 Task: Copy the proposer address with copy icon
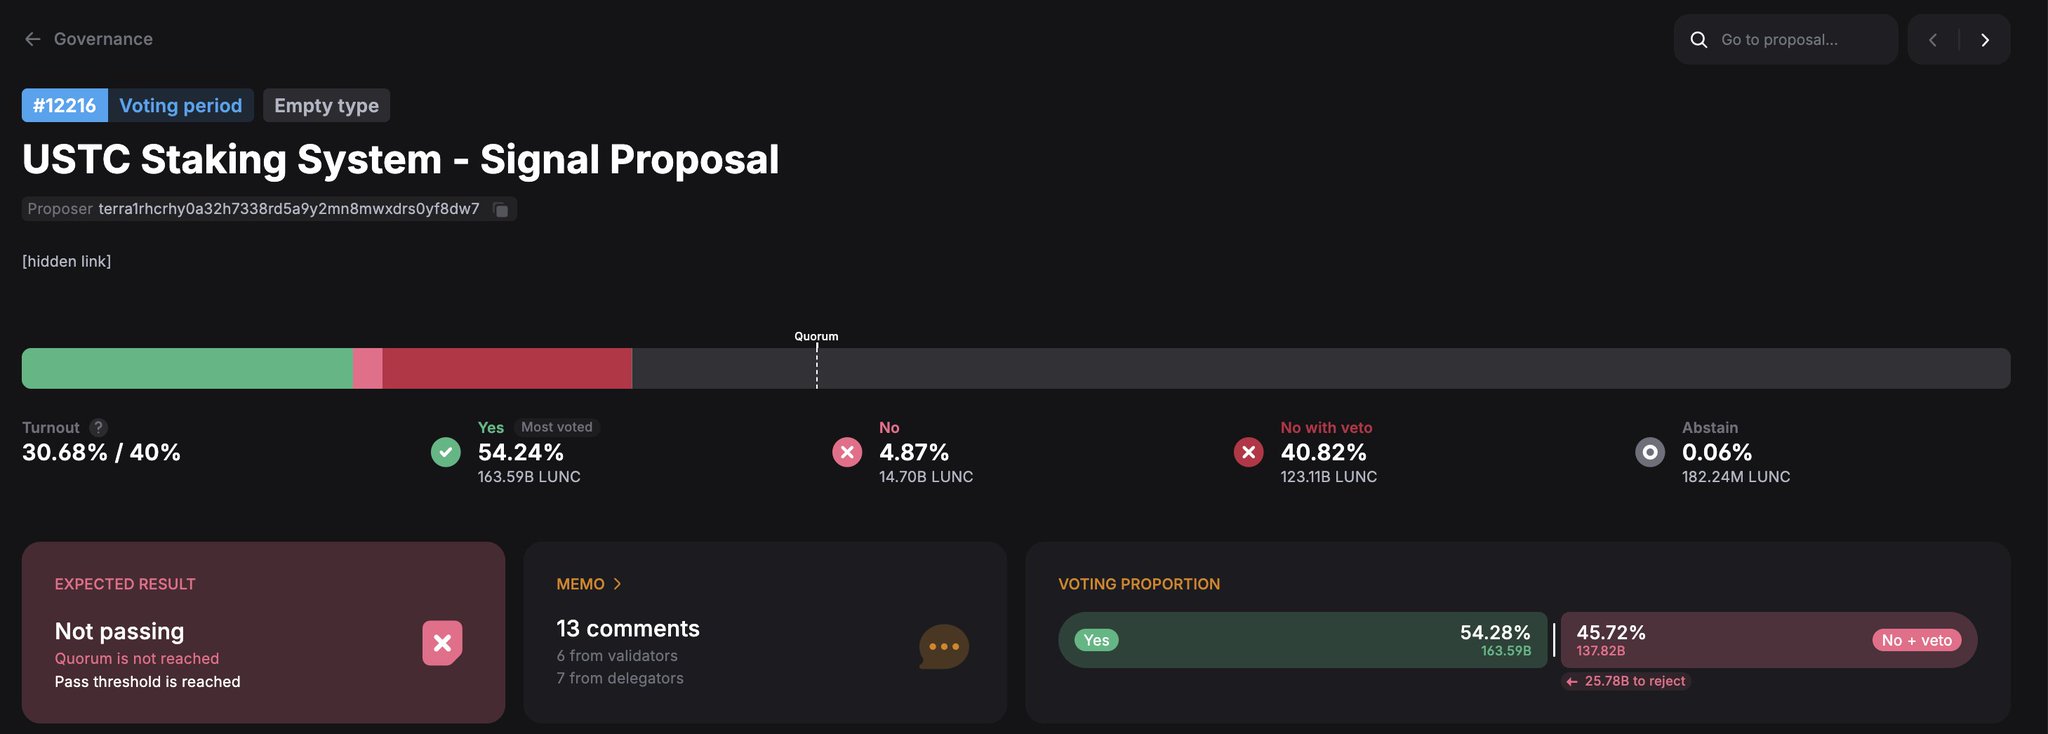501,210
